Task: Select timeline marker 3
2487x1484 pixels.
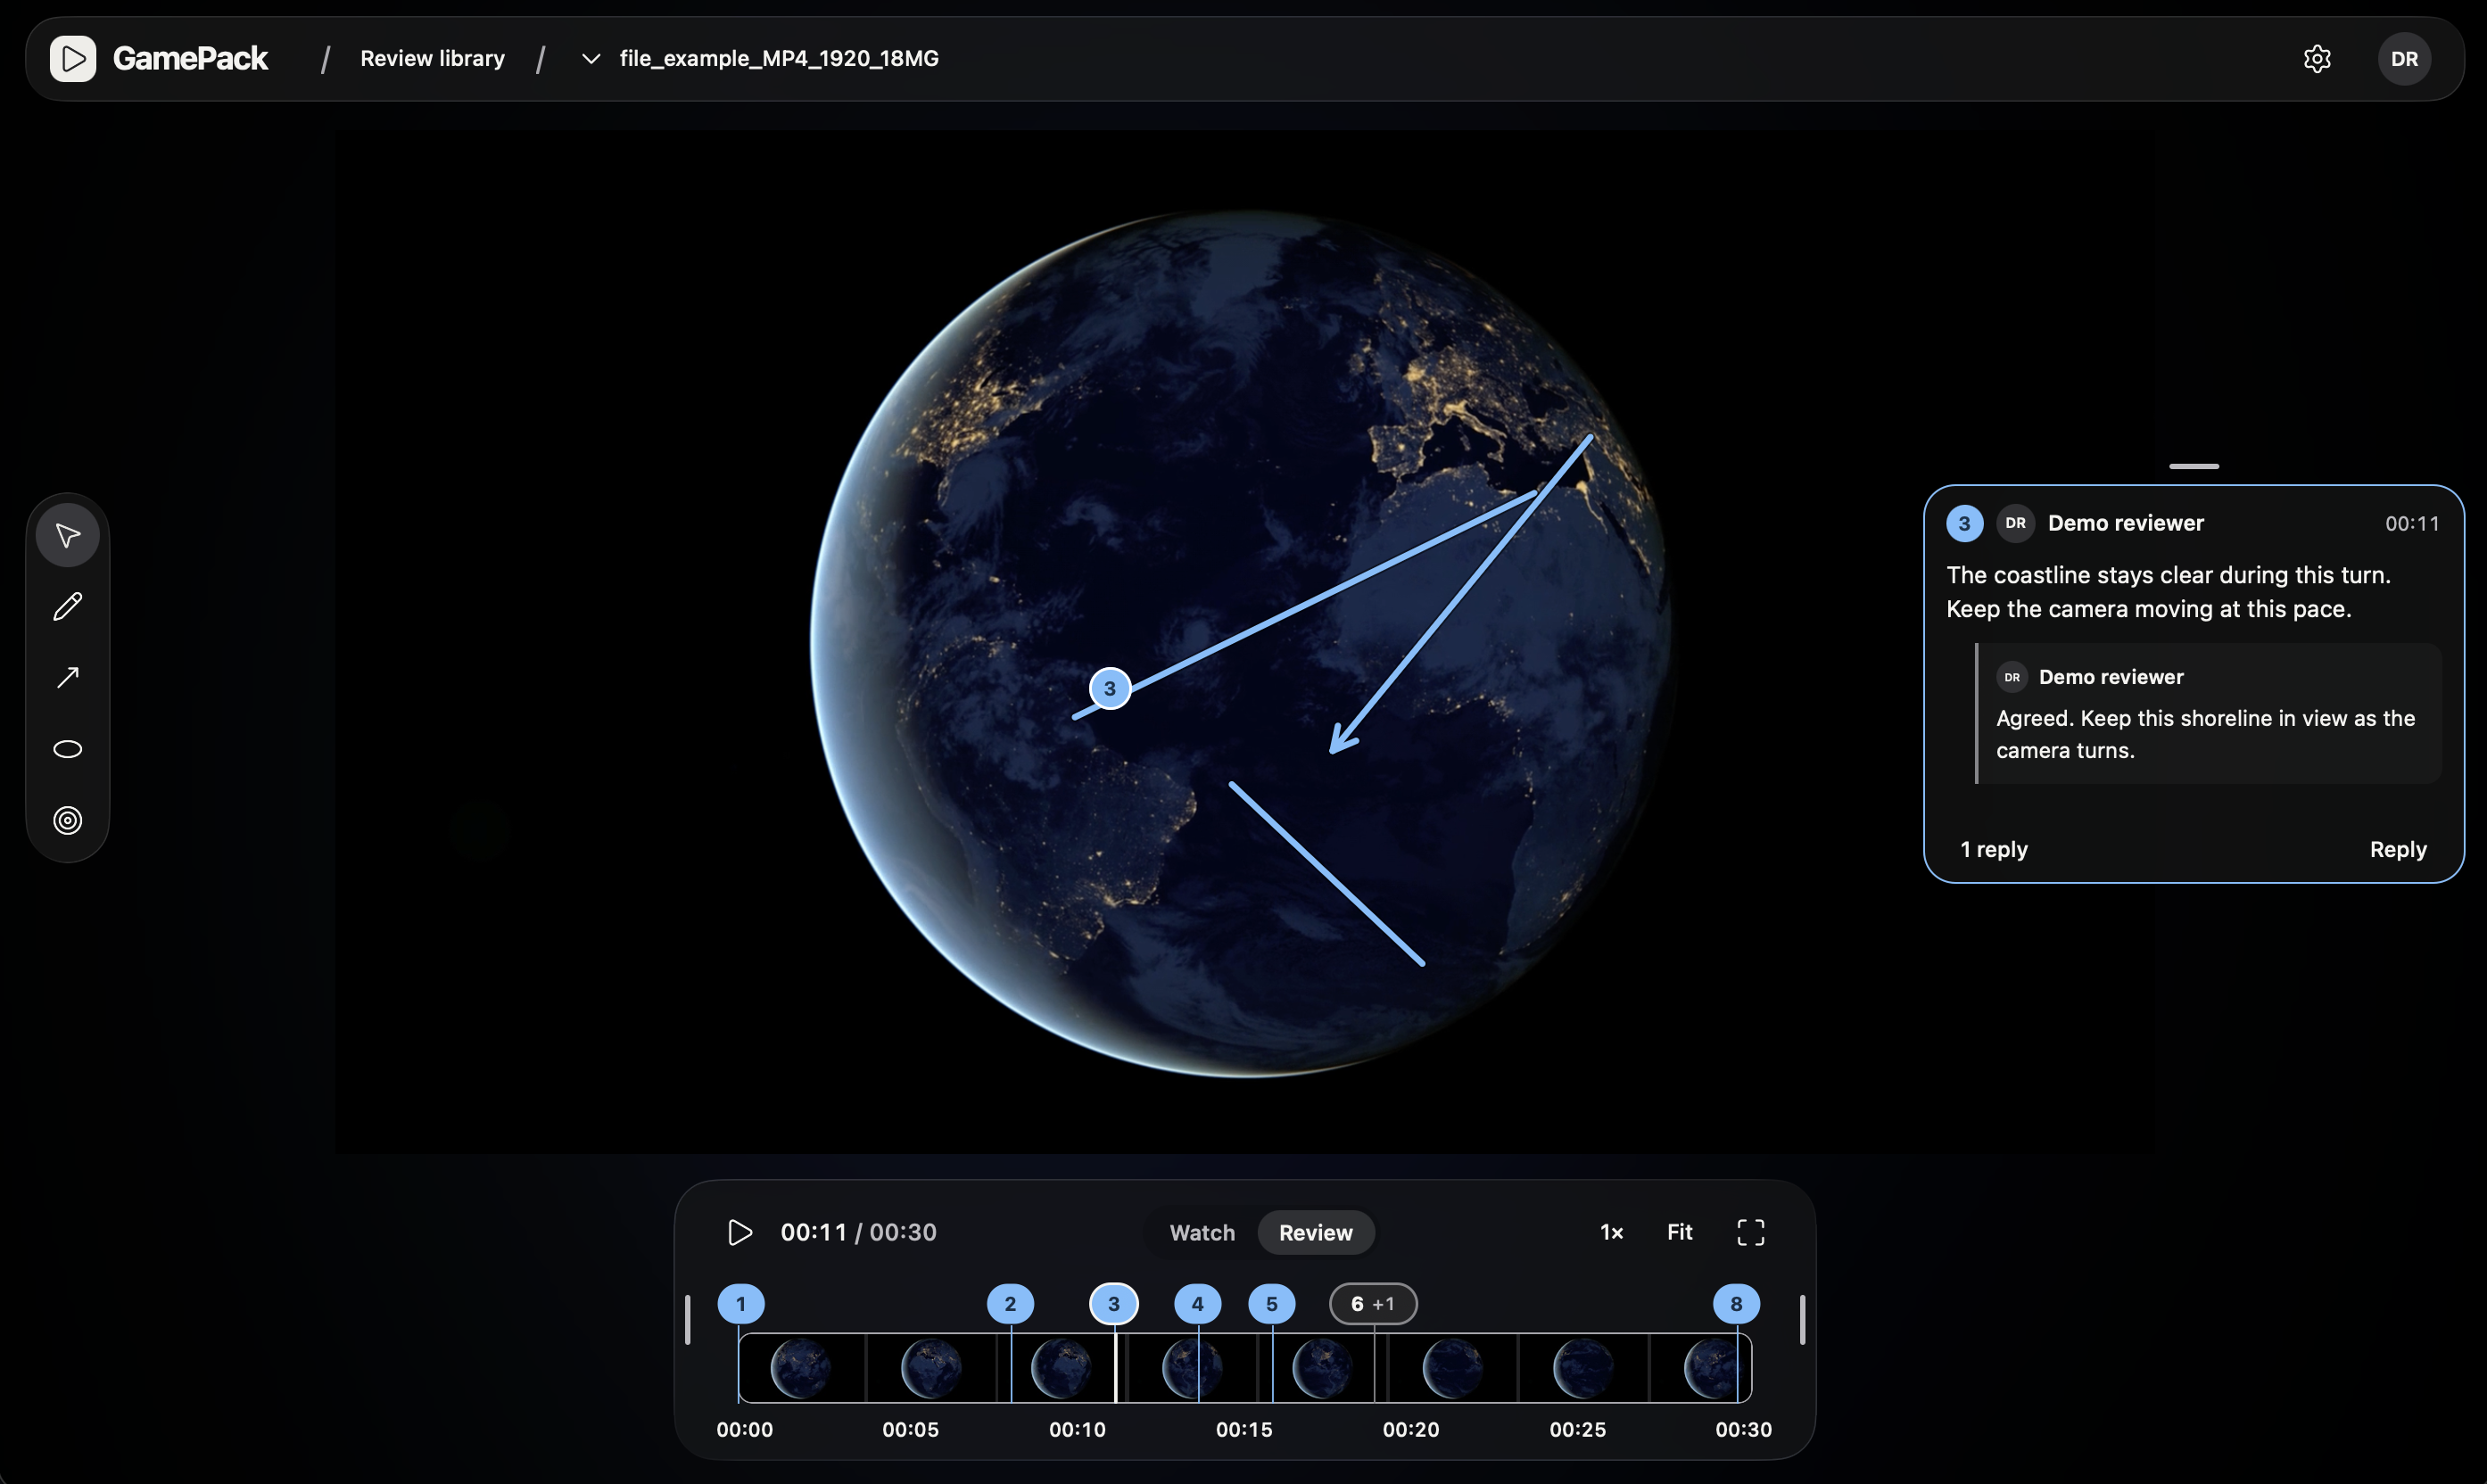Action: click(x=1113, y=1304)
